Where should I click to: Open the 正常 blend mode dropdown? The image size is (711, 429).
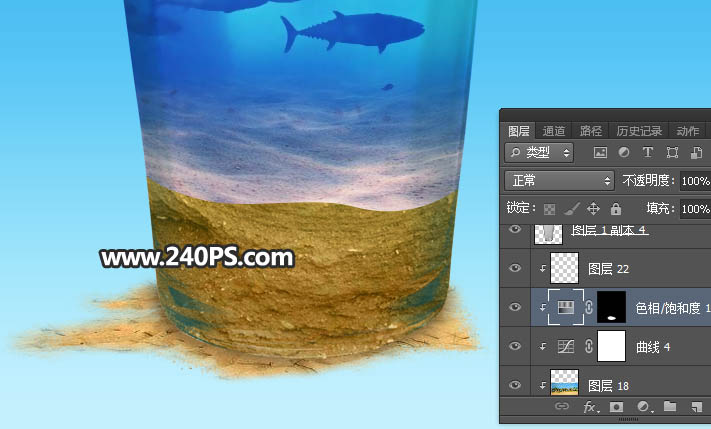(559, 181)
